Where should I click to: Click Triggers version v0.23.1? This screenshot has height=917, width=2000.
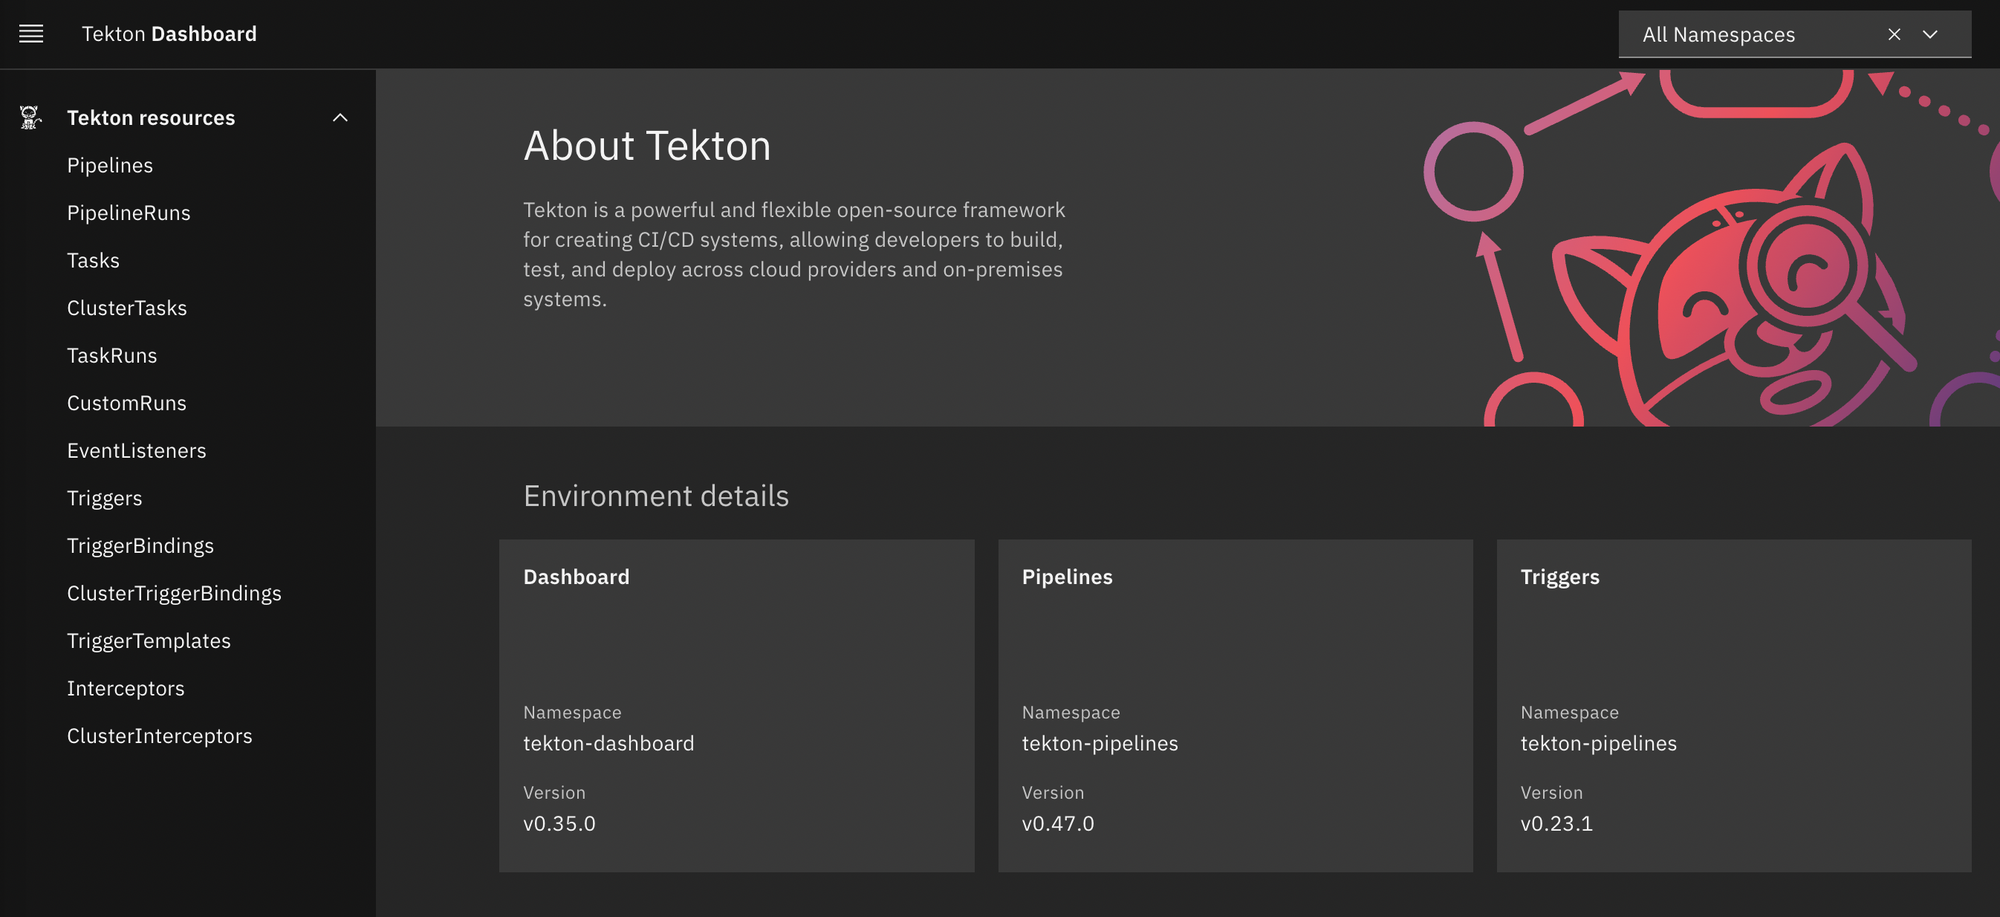(1557, 823)
